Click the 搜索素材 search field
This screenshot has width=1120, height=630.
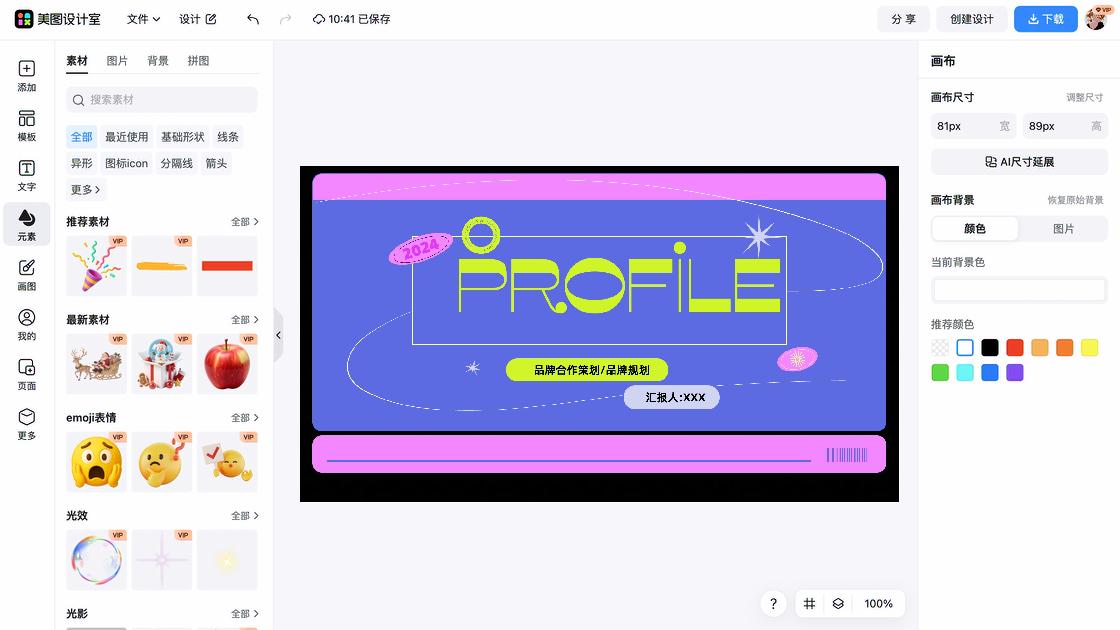click(161, 100)
